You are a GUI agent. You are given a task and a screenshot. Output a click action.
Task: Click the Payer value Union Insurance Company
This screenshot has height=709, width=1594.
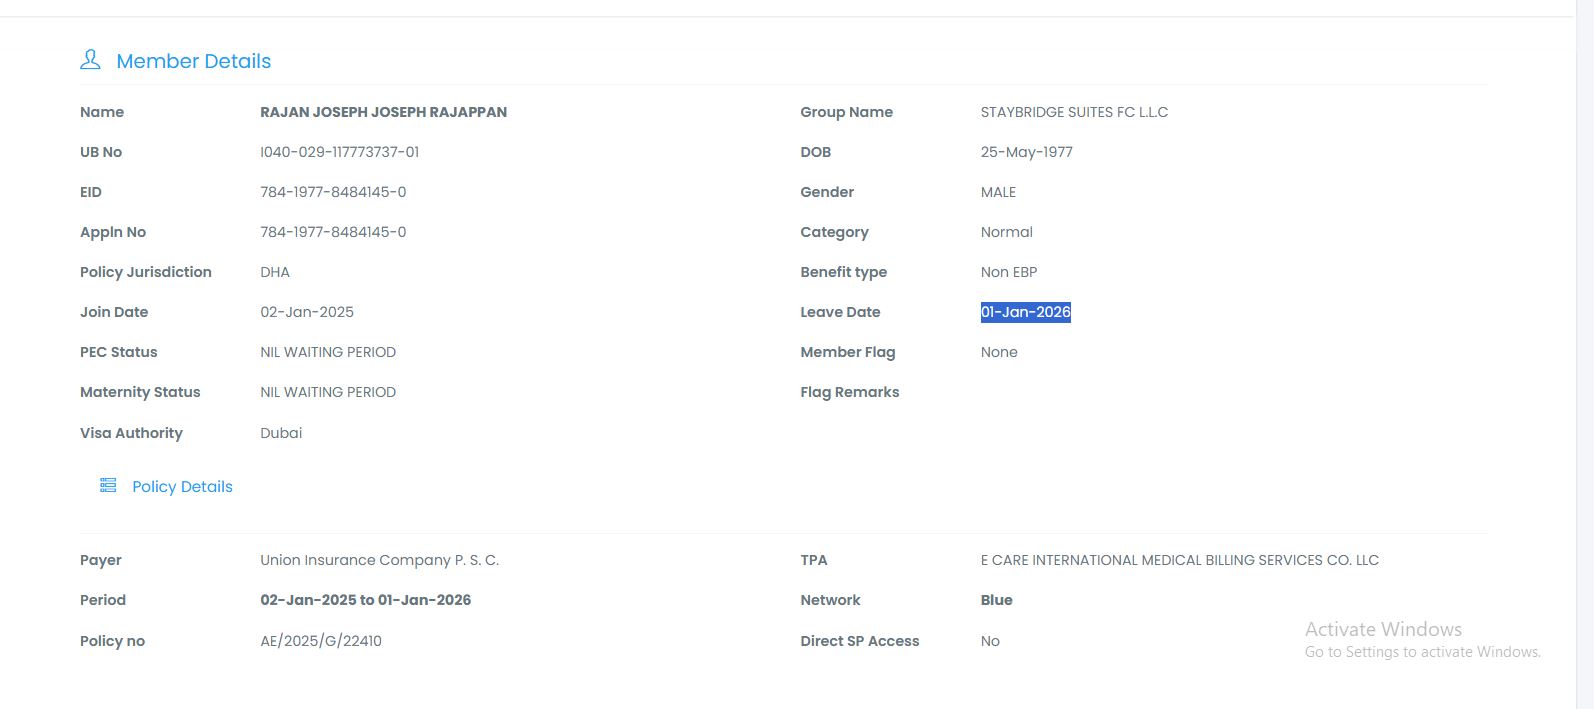pyautogui.click(x=379, y=560)
